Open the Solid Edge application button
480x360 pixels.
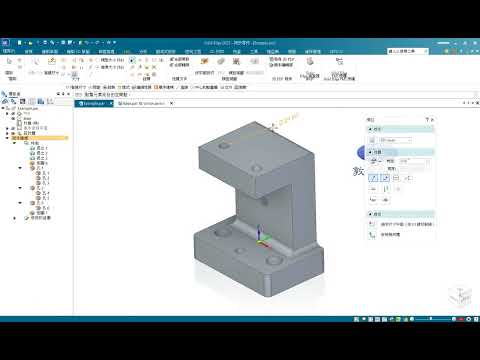(6, 43)
